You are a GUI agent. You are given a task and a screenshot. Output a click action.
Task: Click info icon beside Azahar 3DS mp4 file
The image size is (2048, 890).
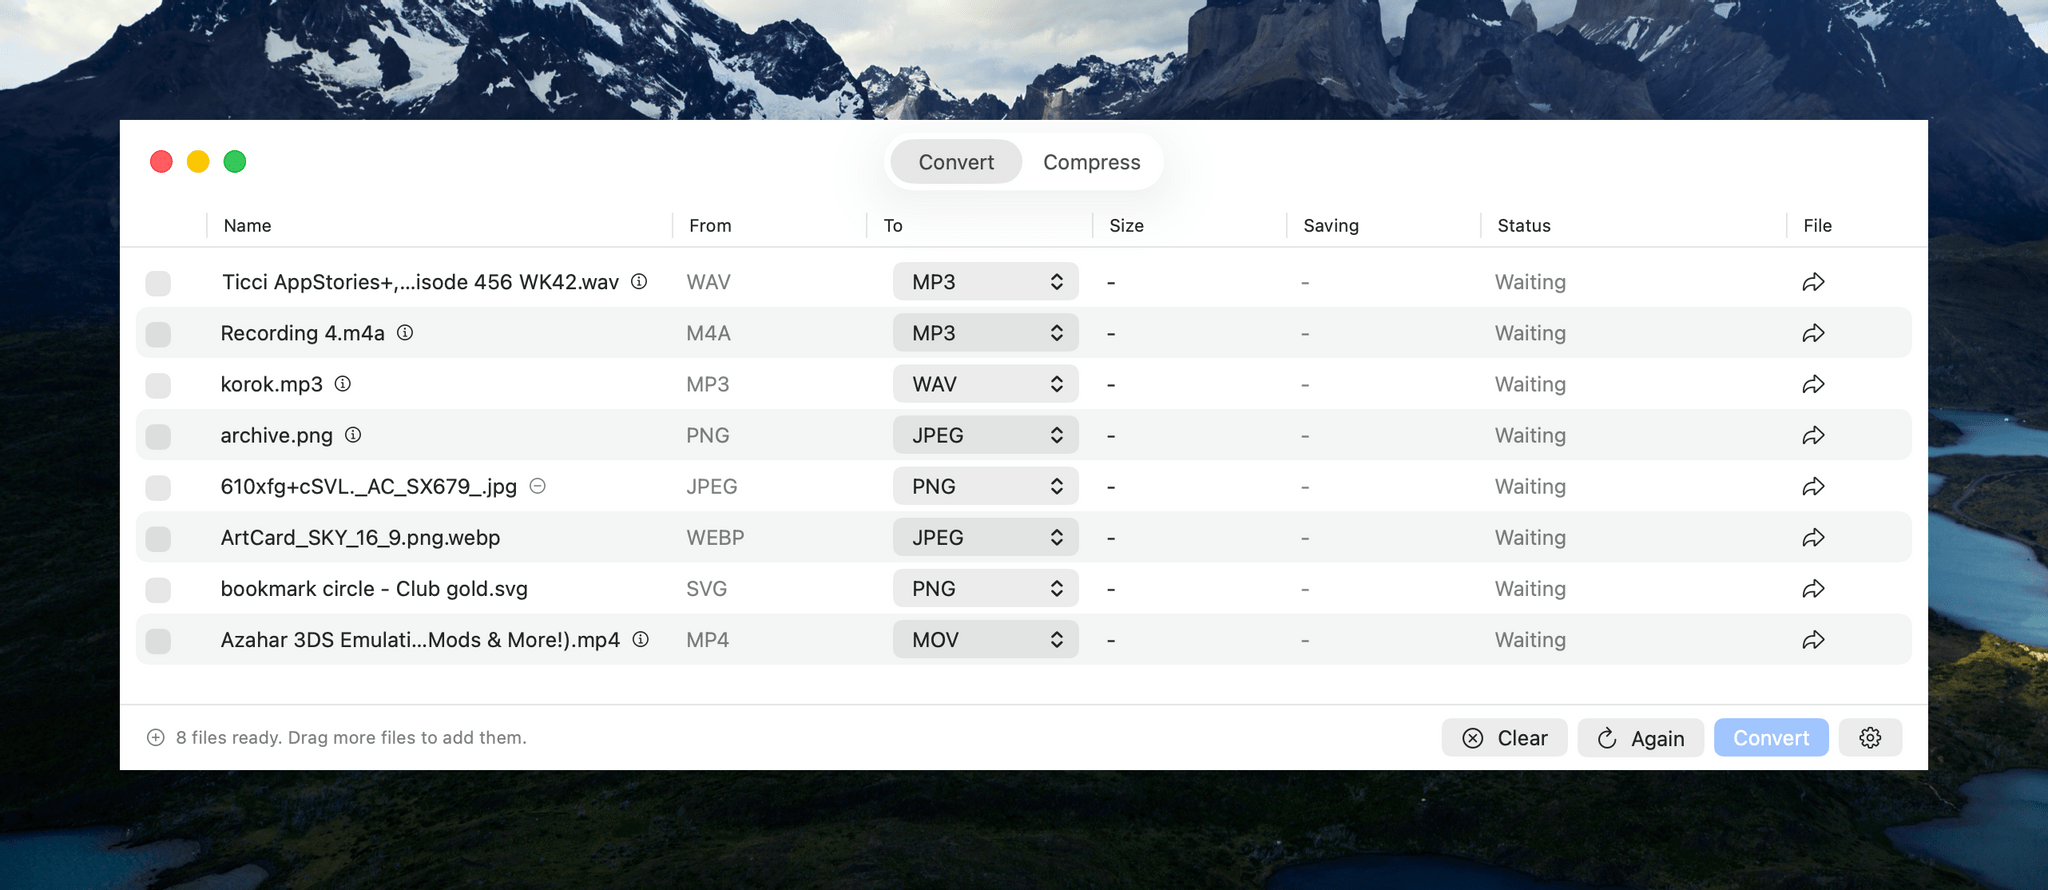[641, 640]
